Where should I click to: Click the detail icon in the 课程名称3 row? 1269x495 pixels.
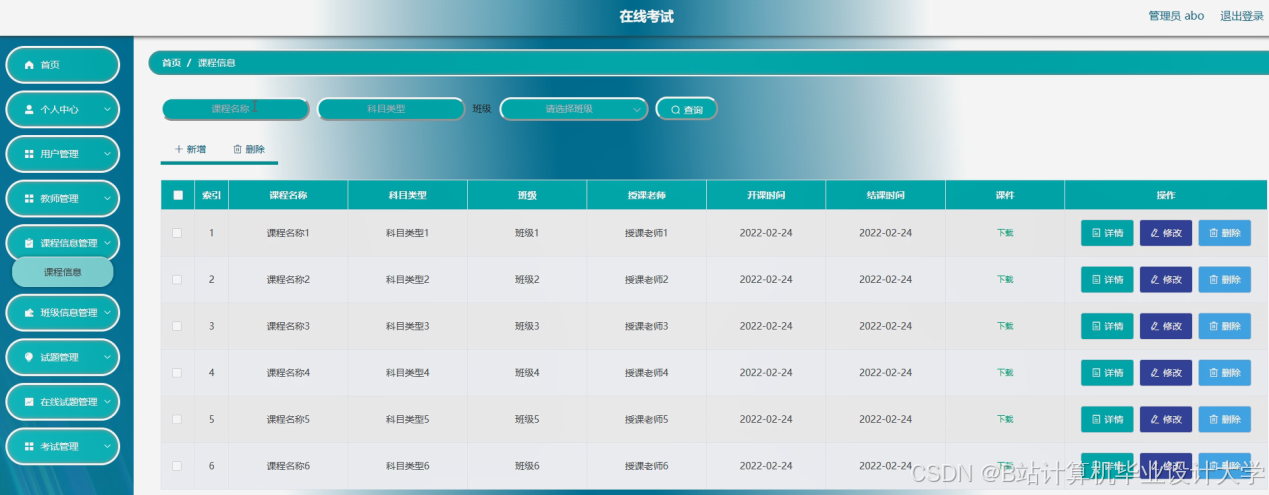pyautogui.click(x=1096, y=326)
